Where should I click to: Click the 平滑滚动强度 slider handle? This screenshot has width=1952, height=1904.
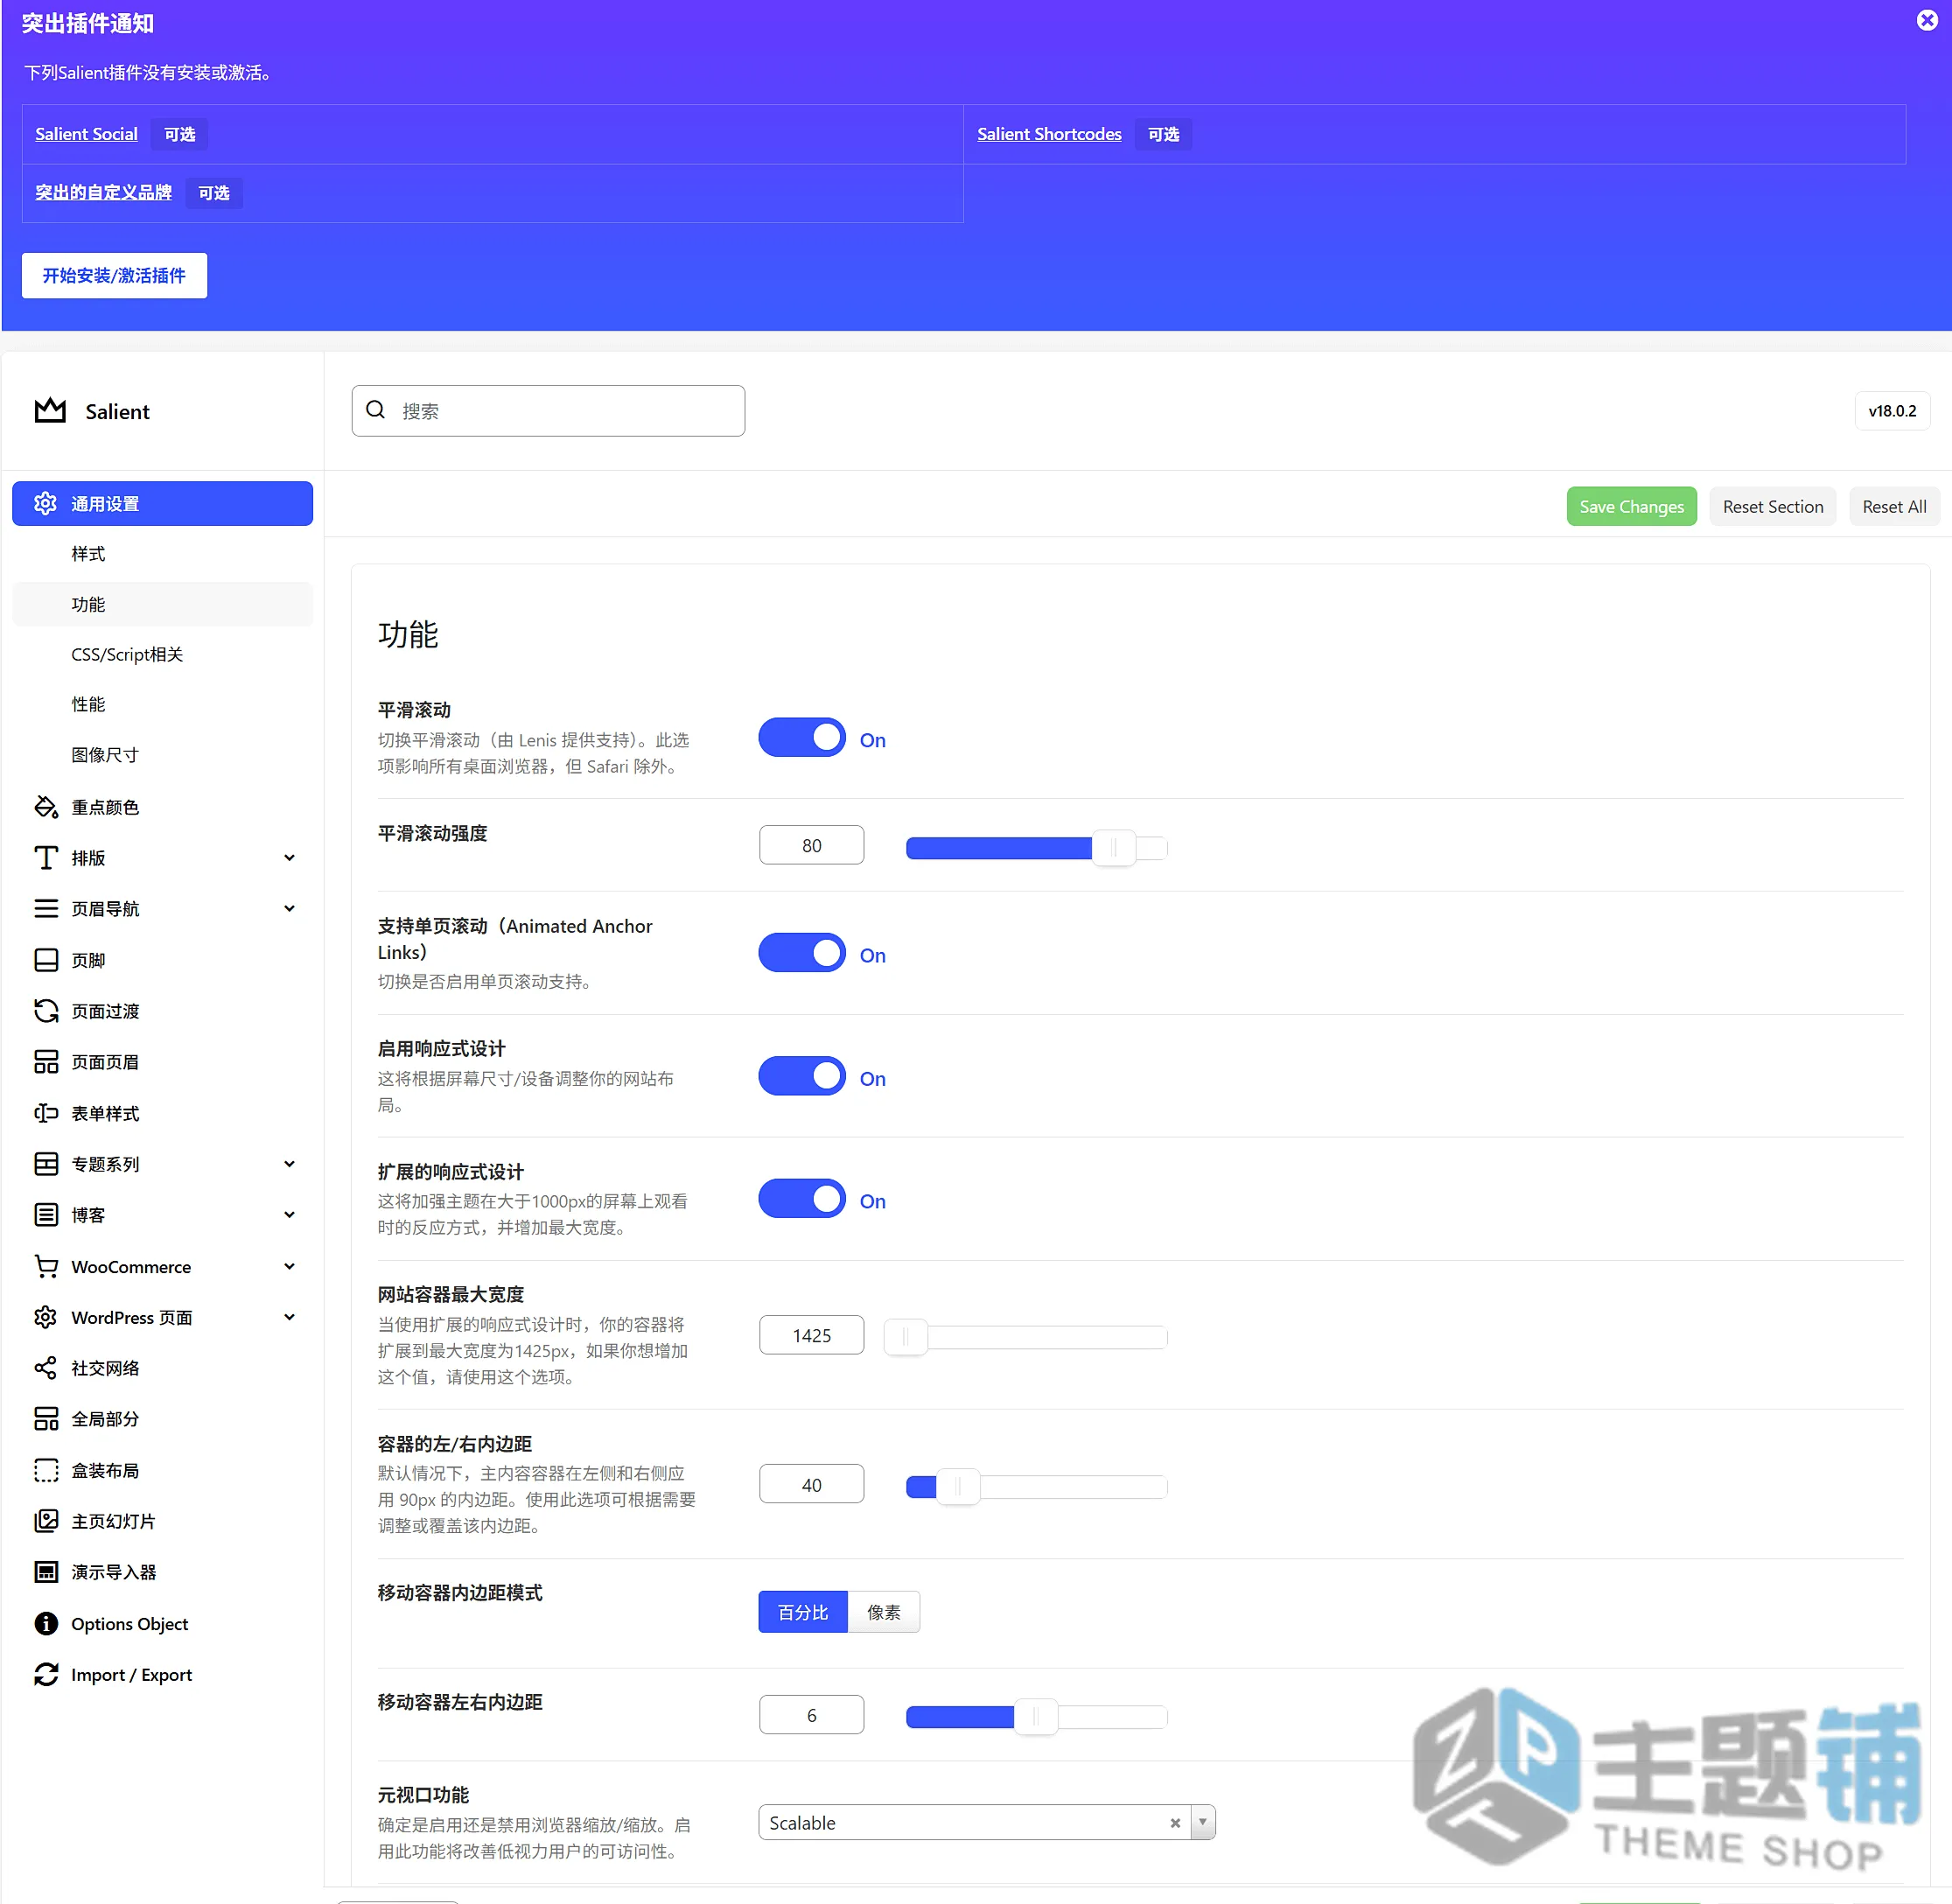[1113, 848]
